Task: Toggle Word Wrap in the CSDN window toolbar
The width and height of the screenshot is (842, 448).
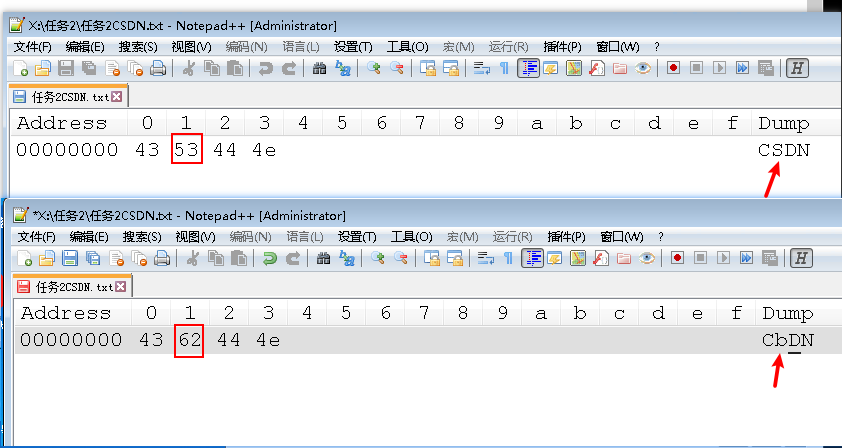Action: [482, 68]
